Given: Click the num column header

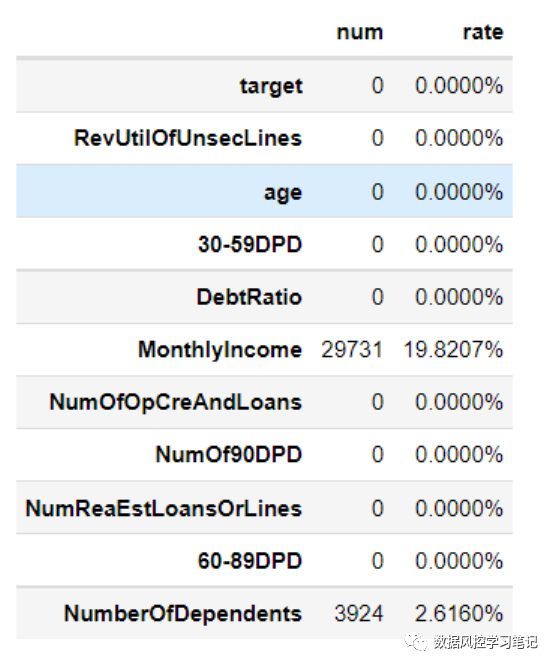Looking at the screenshot, I should click(360, 32).
